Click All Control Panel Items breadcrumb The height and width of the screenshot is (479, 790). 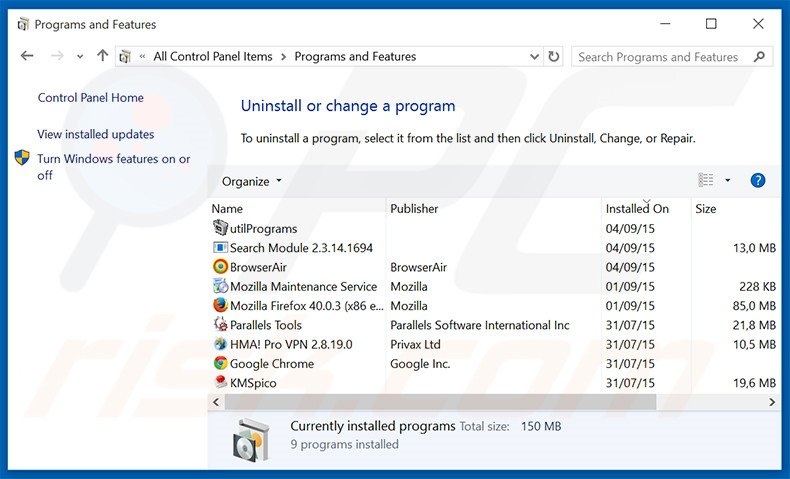pyautogui.click(x=213, y=56)
